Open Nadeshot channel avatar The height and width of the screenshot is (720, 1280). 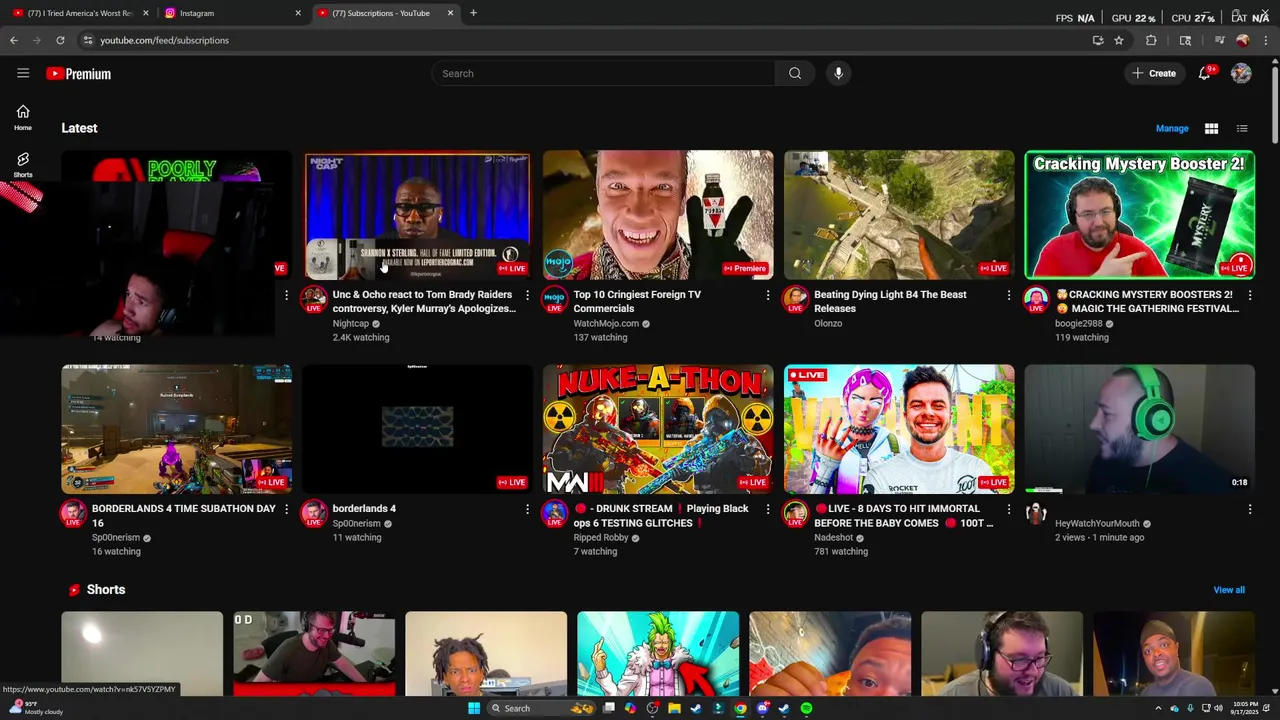(795, 512)
